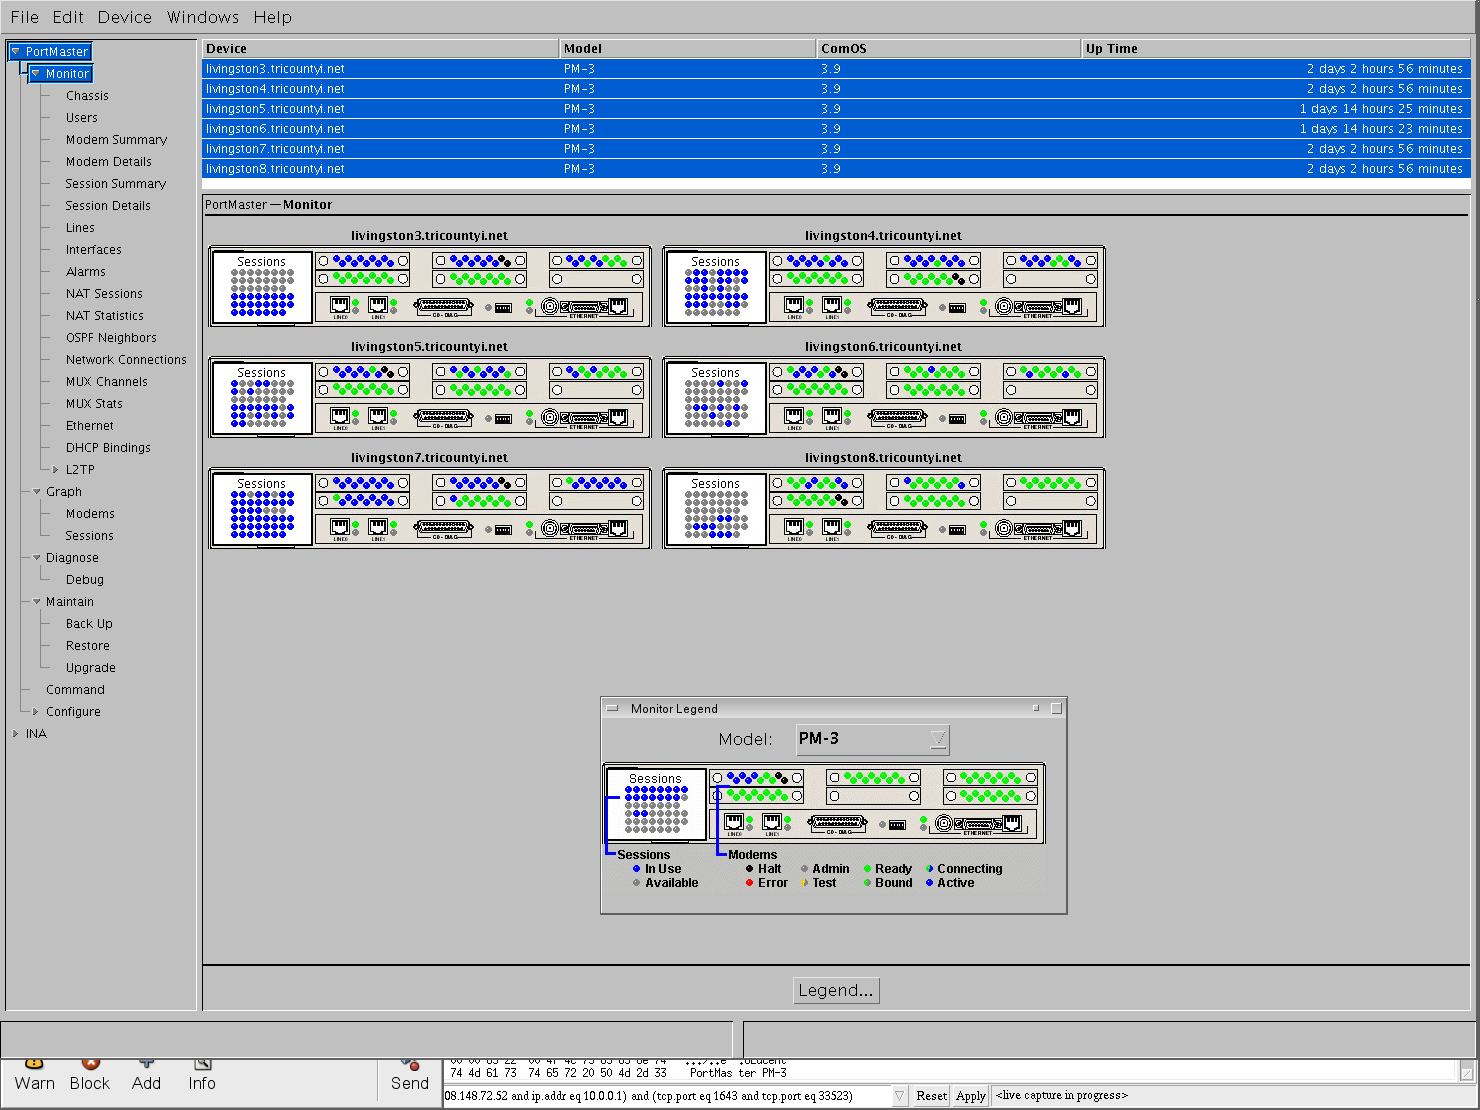The height and width of the screenshot is (1110, 1480).
Task: Select the Command tree item
Action: pos(75,690)
